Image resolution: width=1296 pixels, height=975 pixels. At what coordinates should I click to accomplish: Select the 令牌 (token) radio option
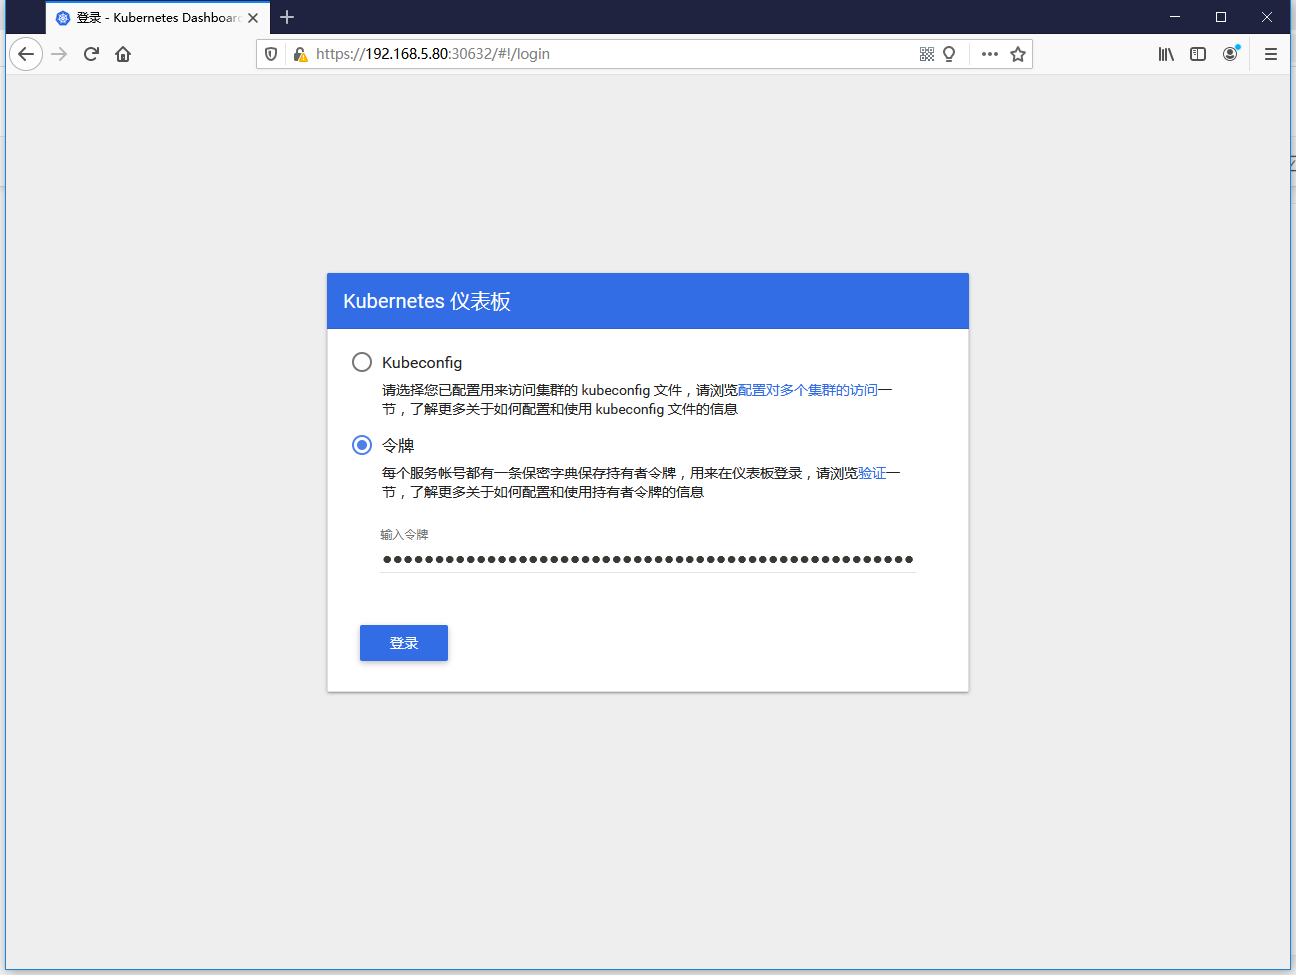pos(362,445)
